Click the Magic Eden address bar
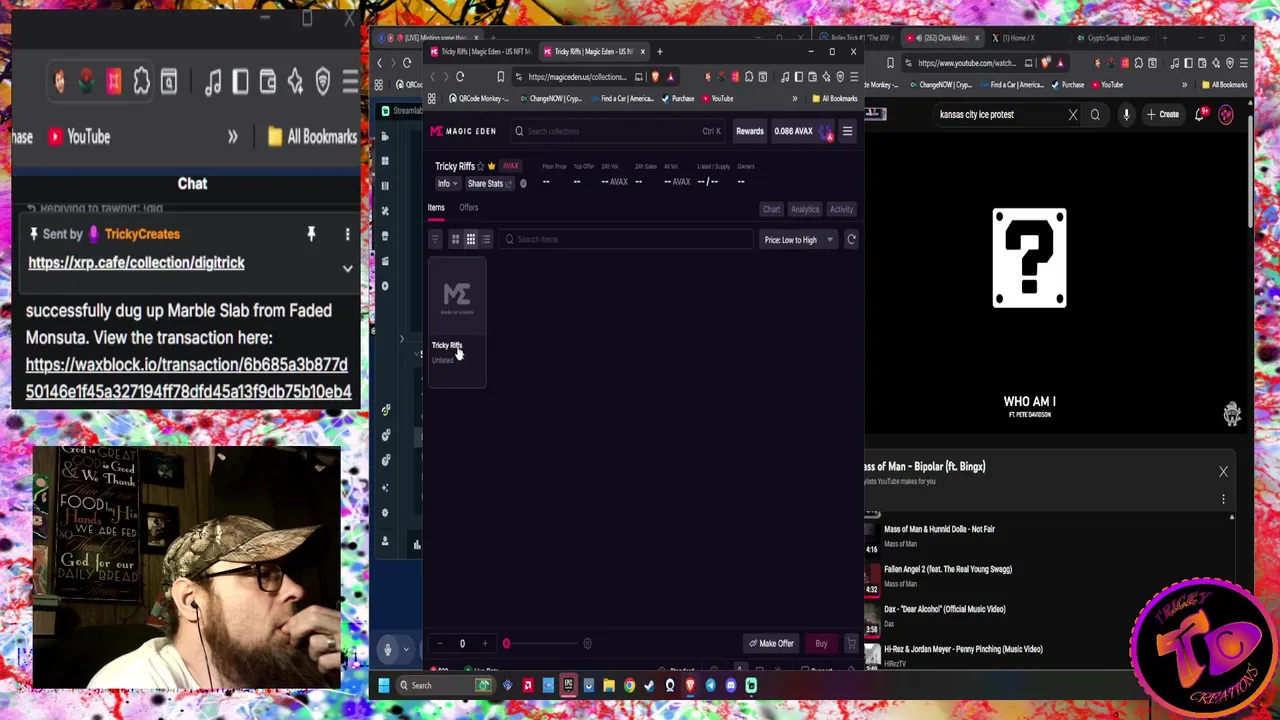The height and width of the screenshot is (720, 1280). [577, 77]
